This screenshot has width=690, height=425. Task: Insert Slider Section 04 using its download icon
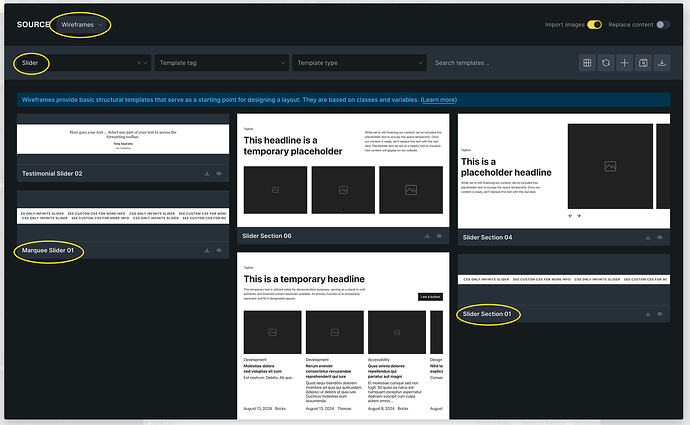point(648,238)
